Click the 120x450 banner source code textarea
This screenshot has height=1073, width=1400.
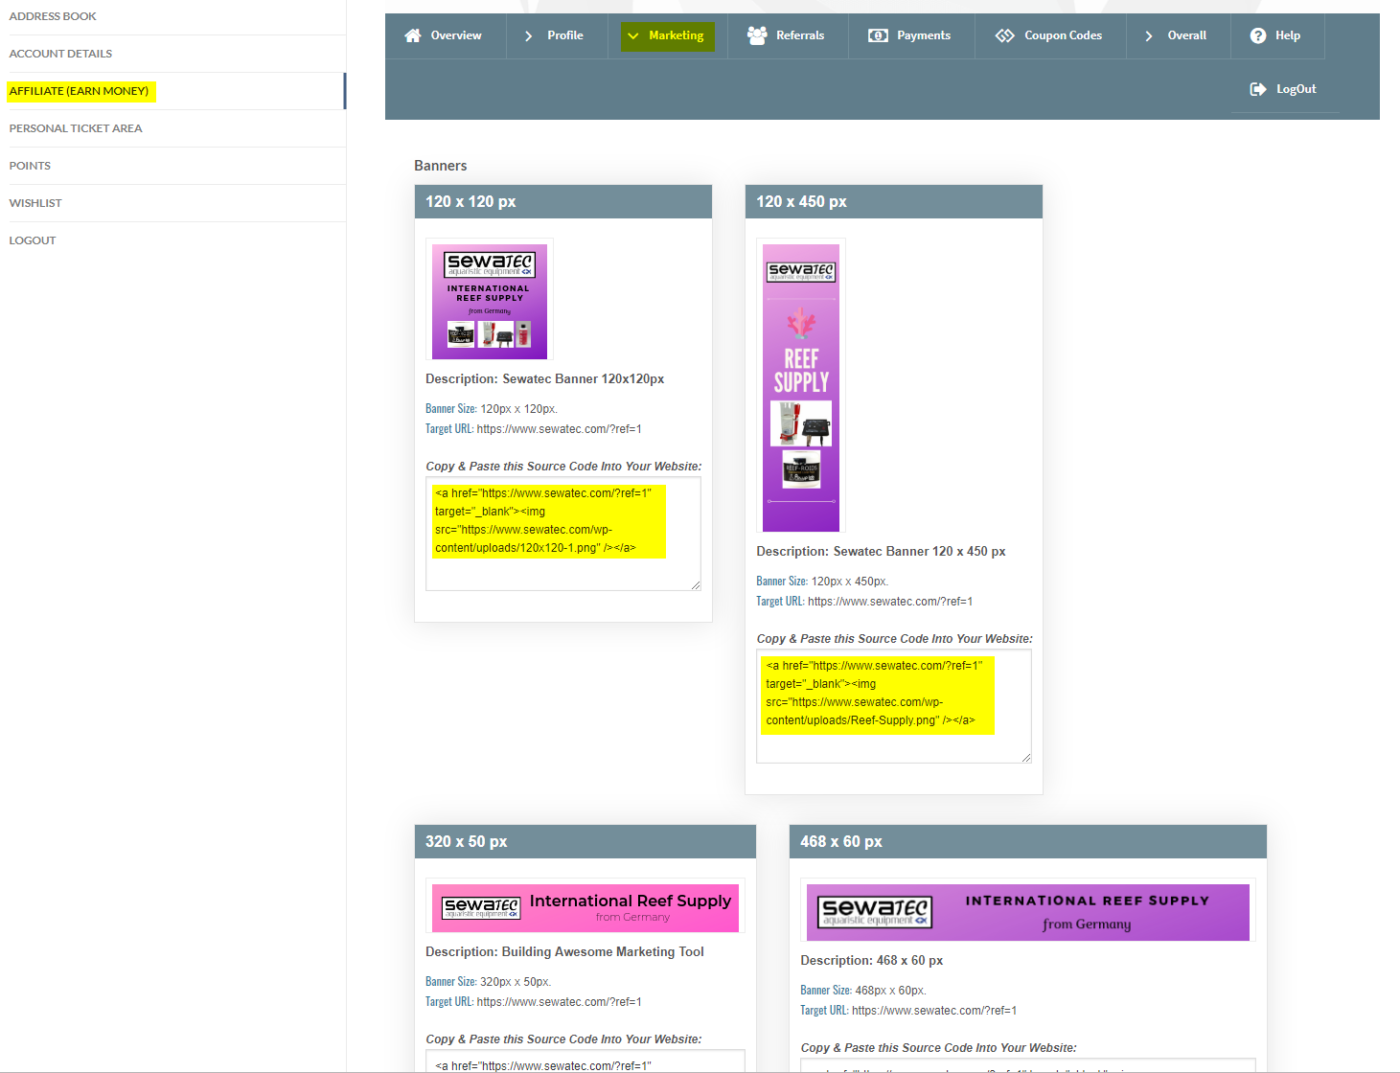(x=894, y=706)
